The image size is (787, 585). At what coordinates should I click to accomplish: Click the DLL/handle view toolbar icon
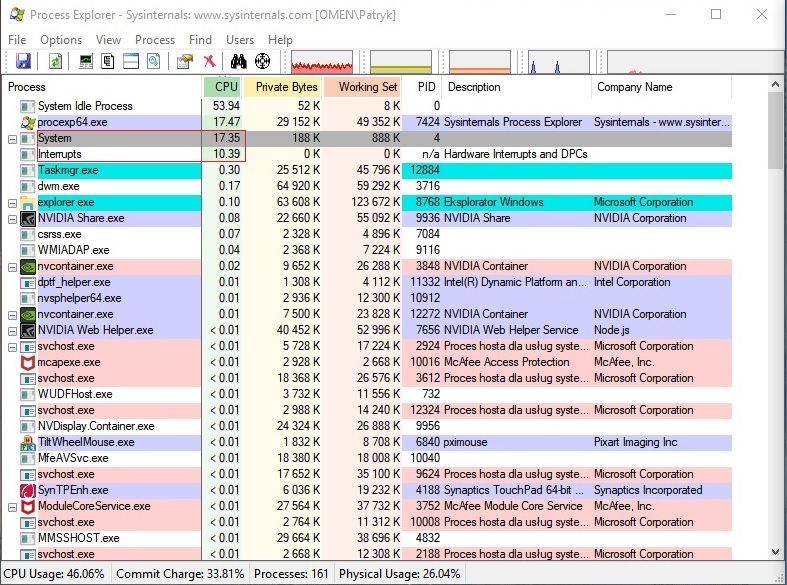click(154, 61)
